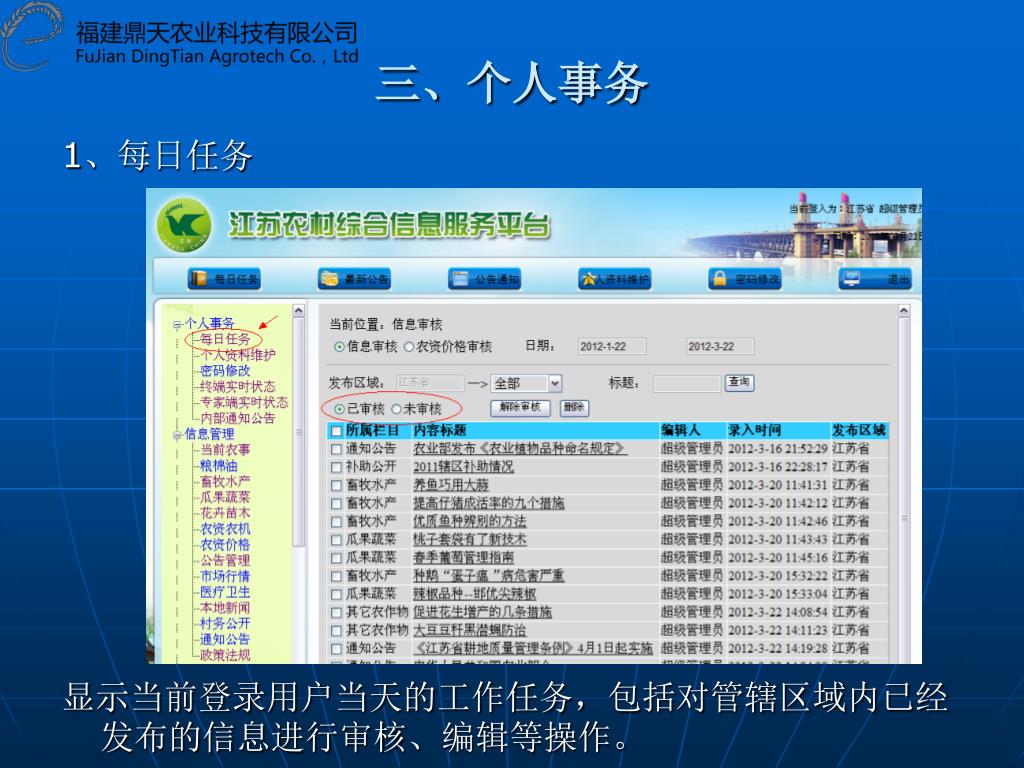
Task: Select the 信息审核 radio button
Action: coord(339,347)
